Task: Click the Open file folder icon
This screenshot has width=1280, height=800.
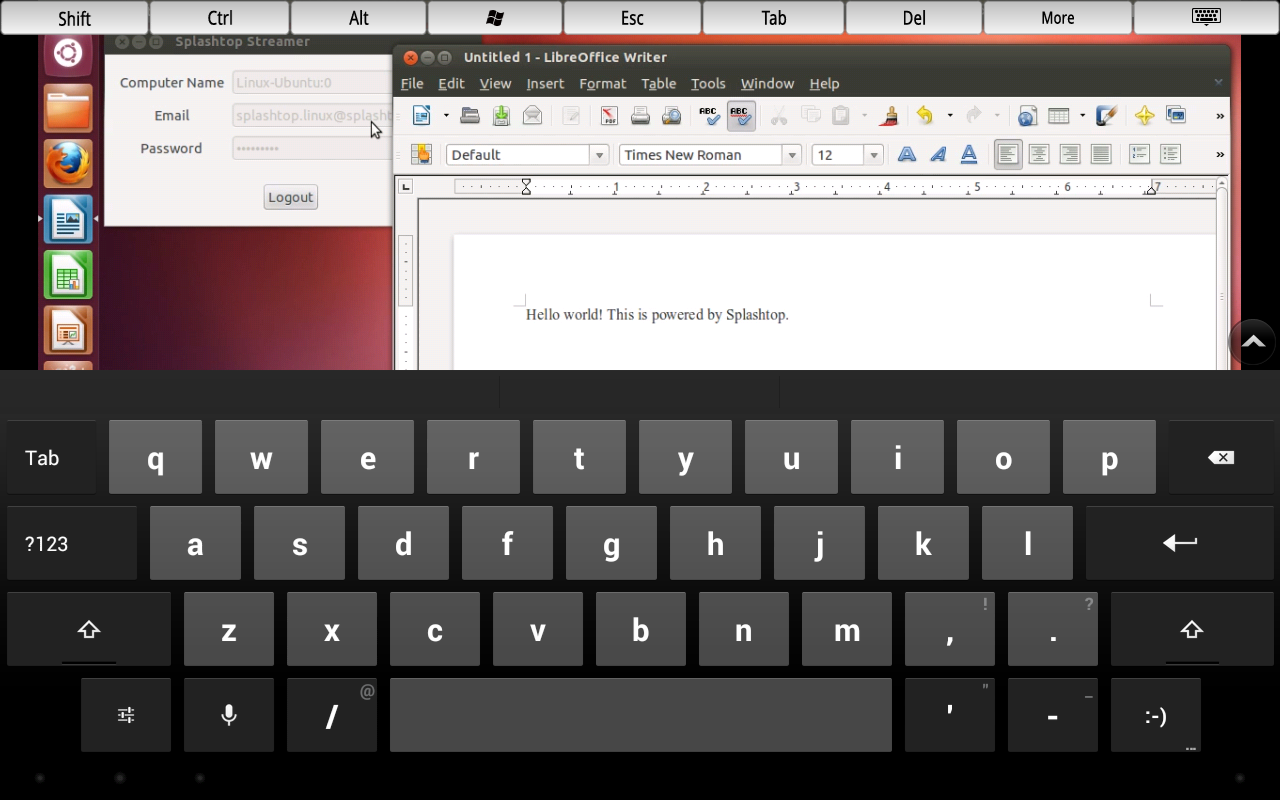Action: (x=470, y=116)
